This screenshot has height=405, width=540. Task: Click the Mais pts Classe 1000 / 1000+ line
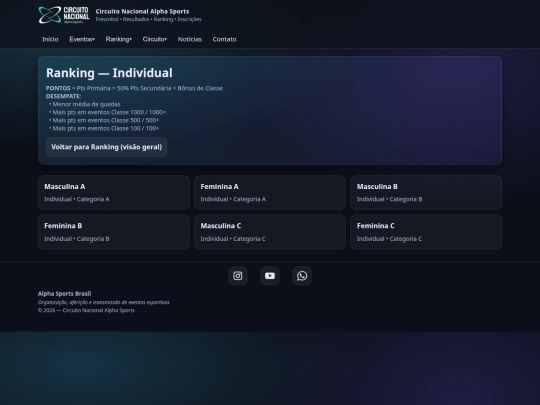(x=107, y=112)
